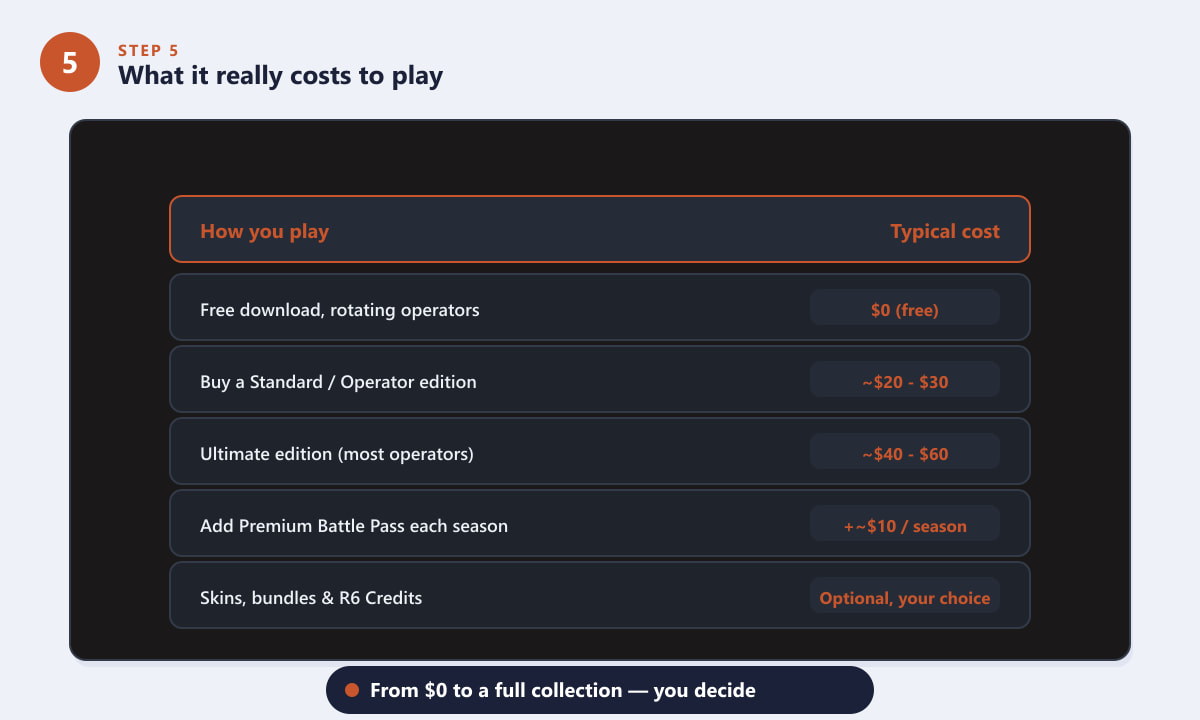
Task: Click 'From $0 to a full collection' banner
Action: (600, 690)
